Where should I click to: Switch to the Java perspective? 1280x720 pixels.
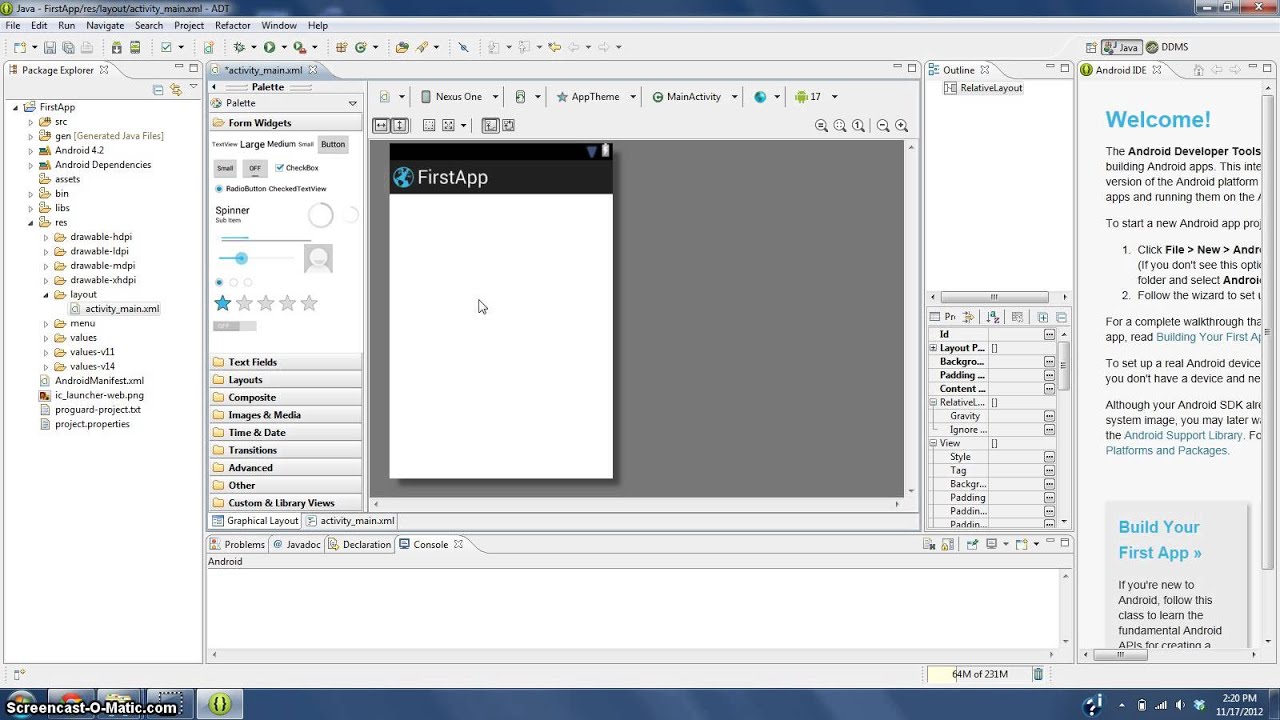click(1121, 47)
